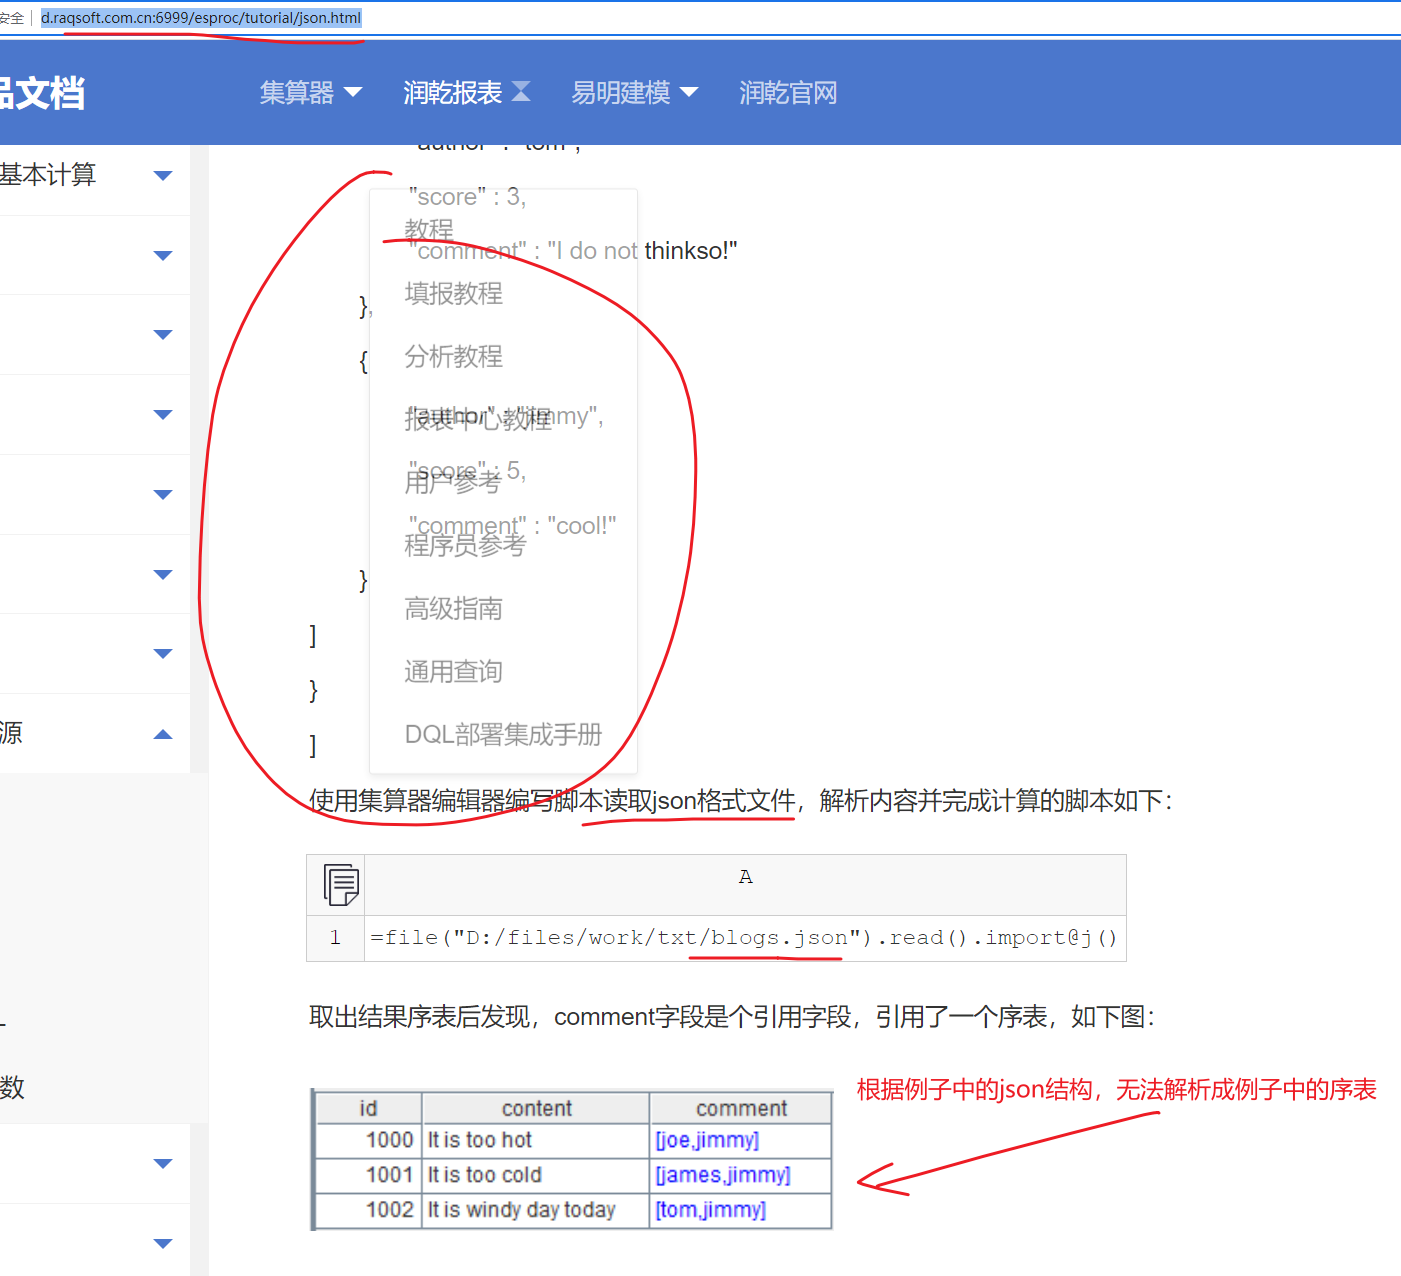Open the 集算器 dropdown menu
This screenshot has height=1276, width=1401.
click(x=310, y=93)
